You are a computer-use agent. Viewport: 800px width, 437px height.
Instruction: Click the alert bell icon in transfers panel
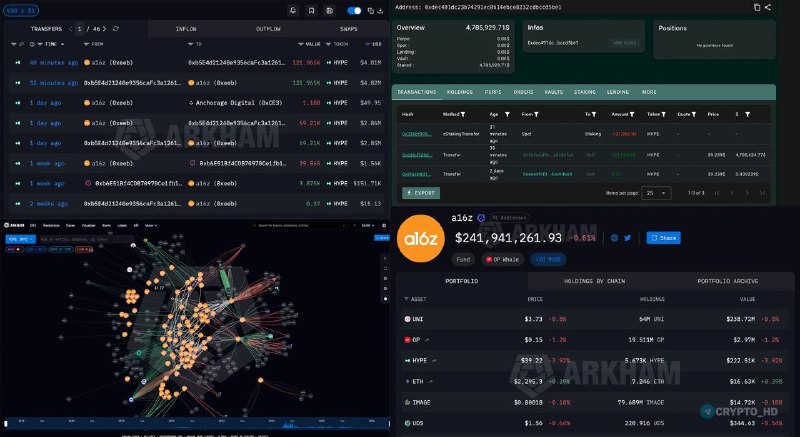[293, 10]
